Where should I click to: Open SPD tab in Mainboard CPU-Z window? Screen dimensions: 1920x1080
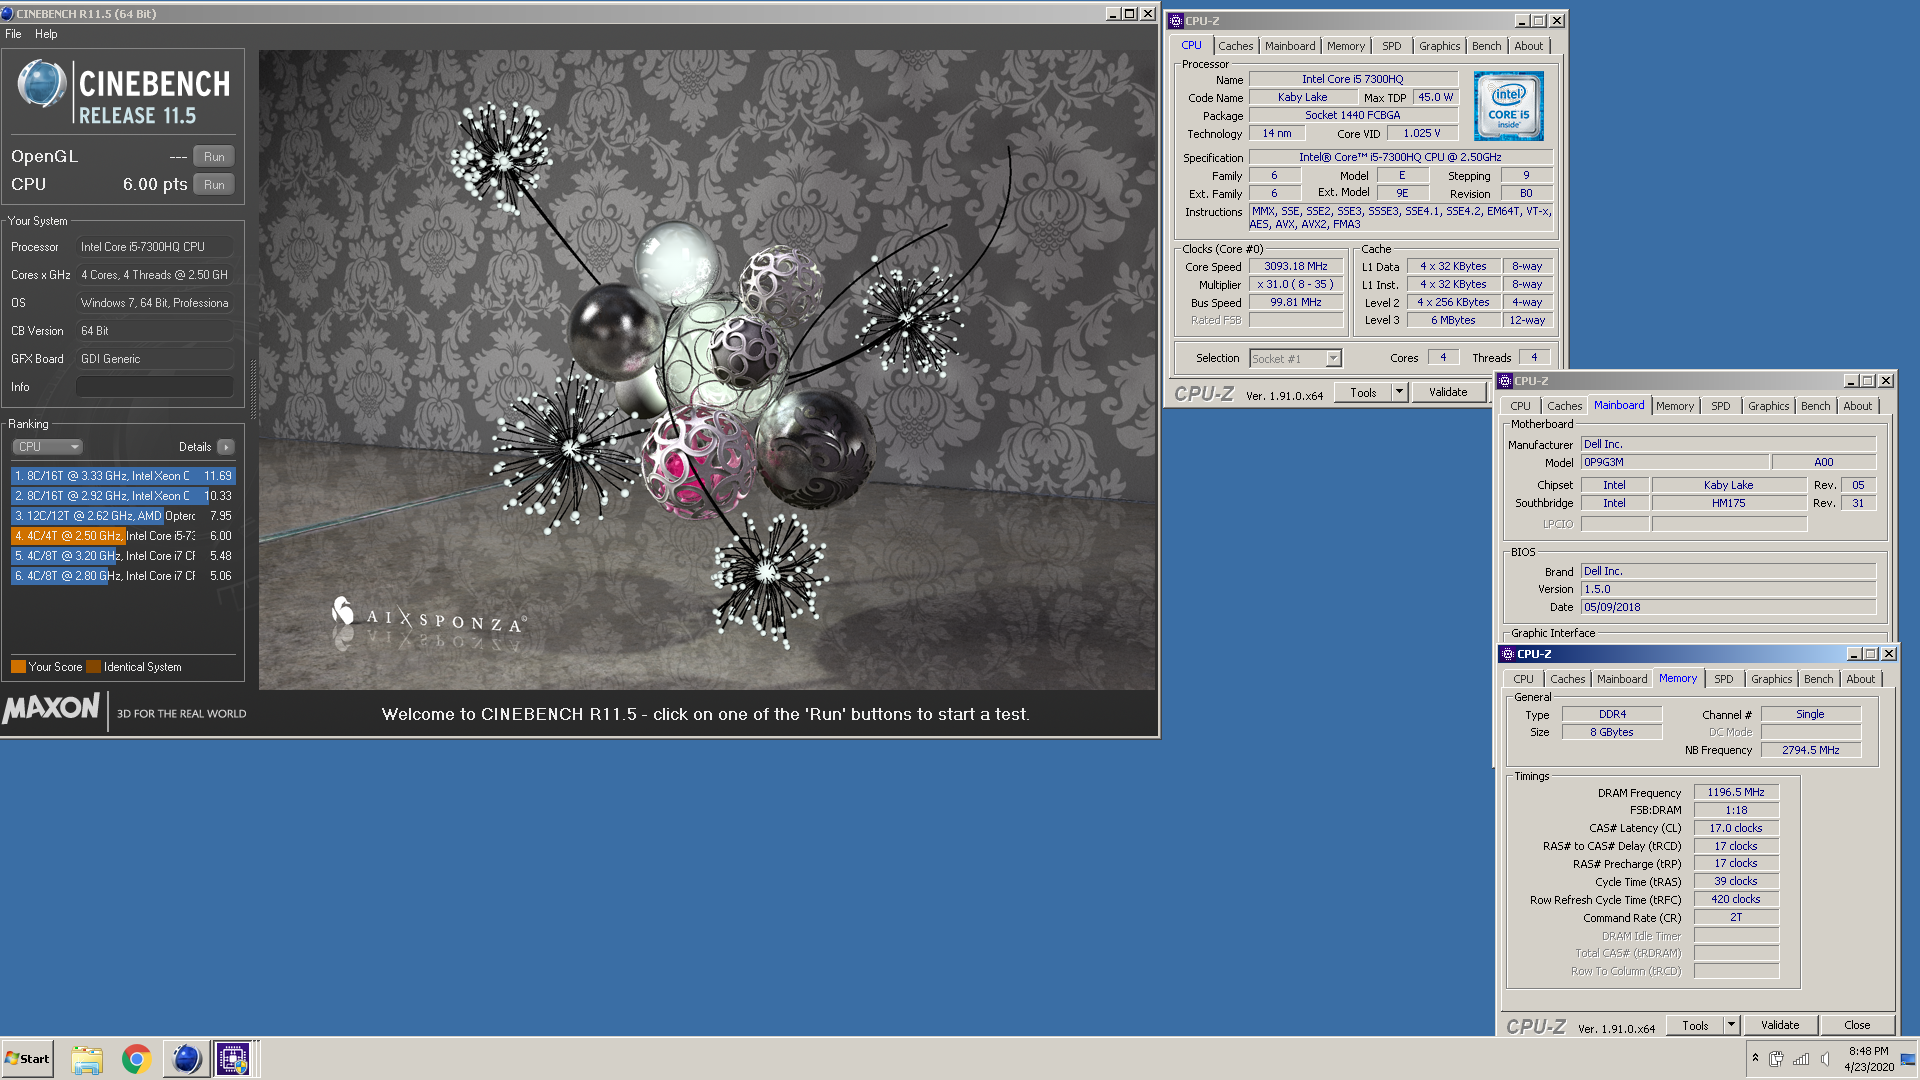coord(1720,406)
